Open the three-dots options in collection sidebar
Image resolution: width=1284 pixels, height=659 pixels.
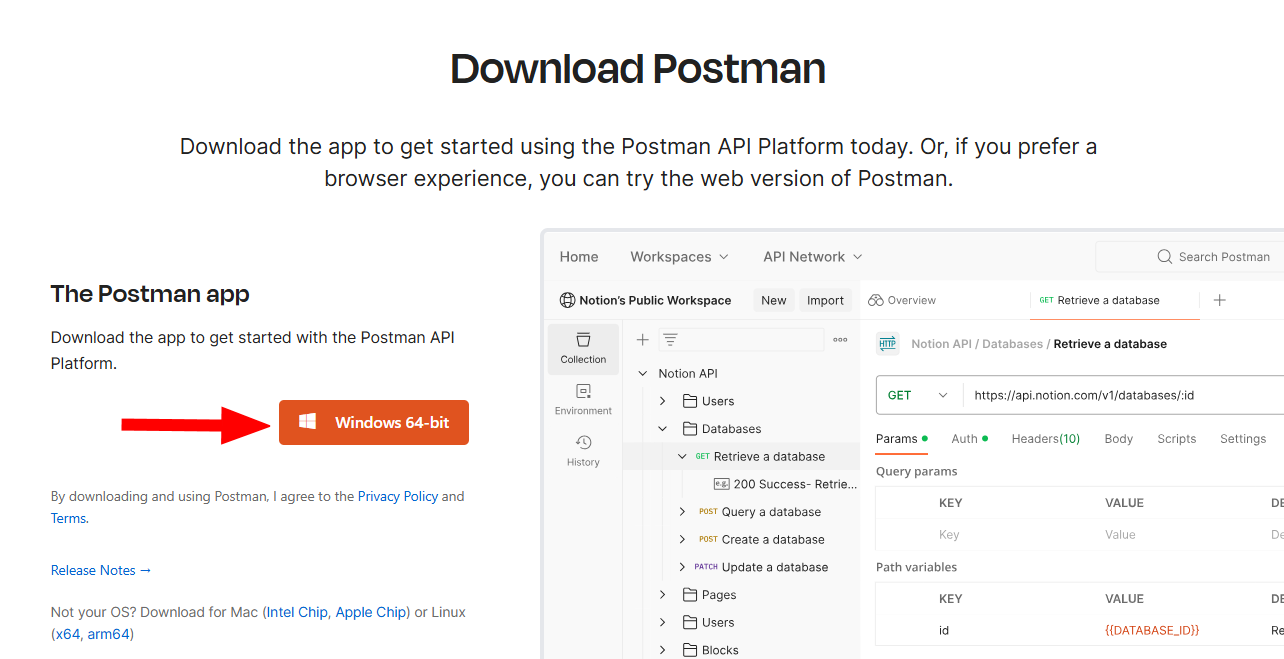tap(840, 340)
